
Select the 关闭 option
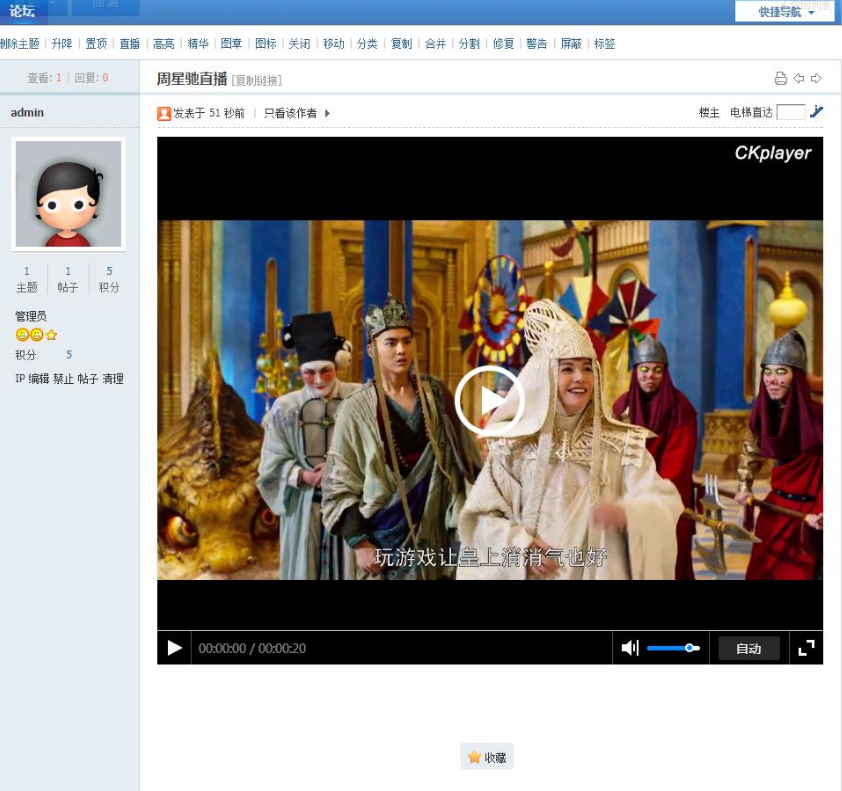(299, 43)
